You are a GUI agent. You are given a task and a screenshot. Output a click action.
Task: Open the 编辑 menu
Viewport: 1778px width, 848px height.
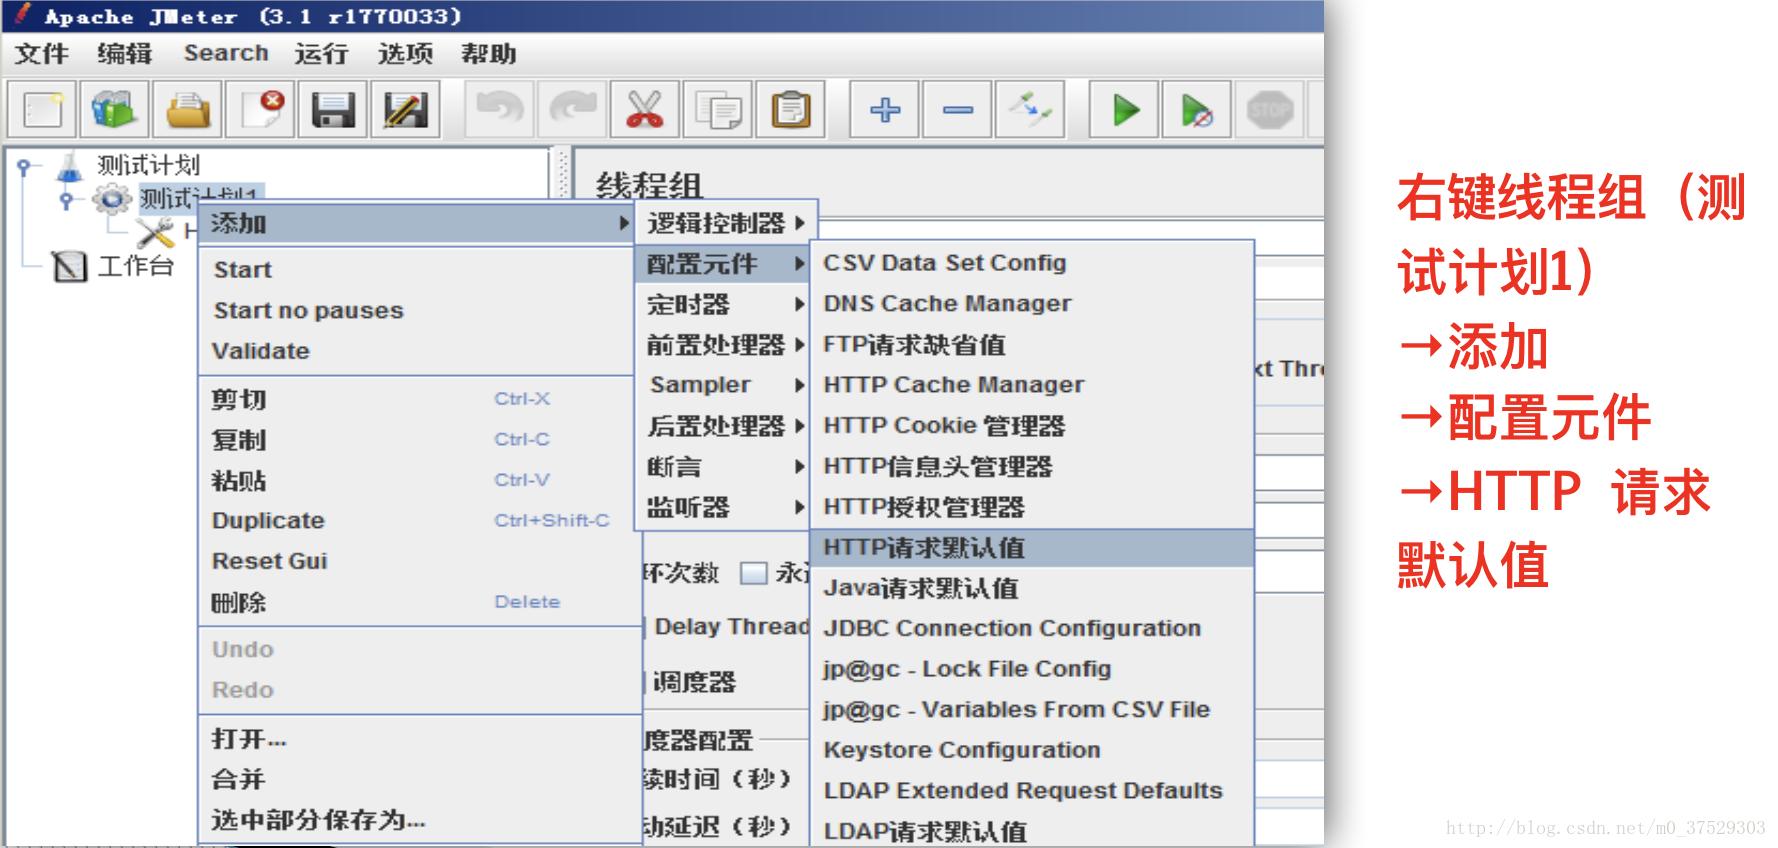point(125,53)
